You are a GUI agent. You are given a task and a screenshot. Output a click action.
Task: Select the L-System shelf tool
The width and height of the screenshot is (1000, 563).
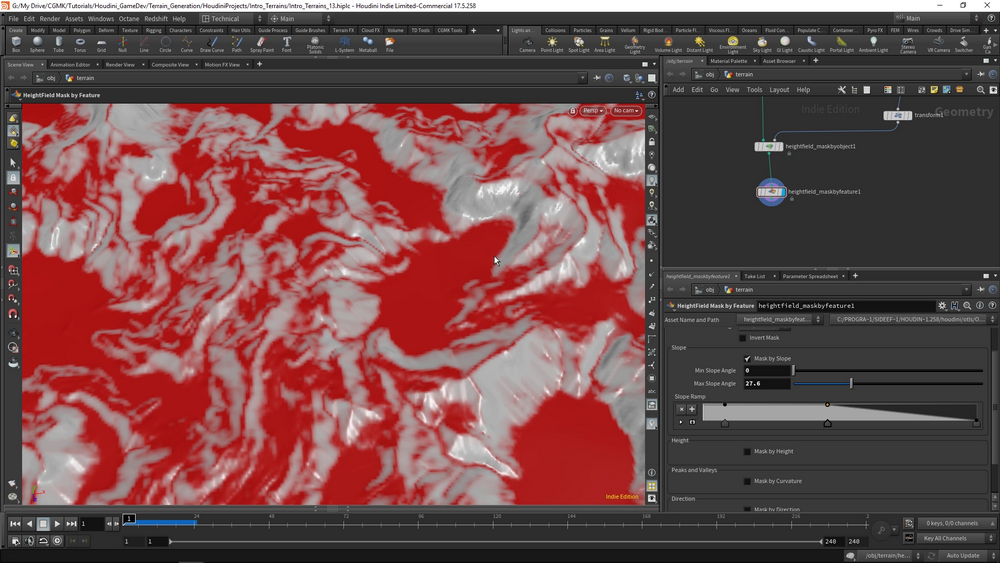[x=344, y=44]
